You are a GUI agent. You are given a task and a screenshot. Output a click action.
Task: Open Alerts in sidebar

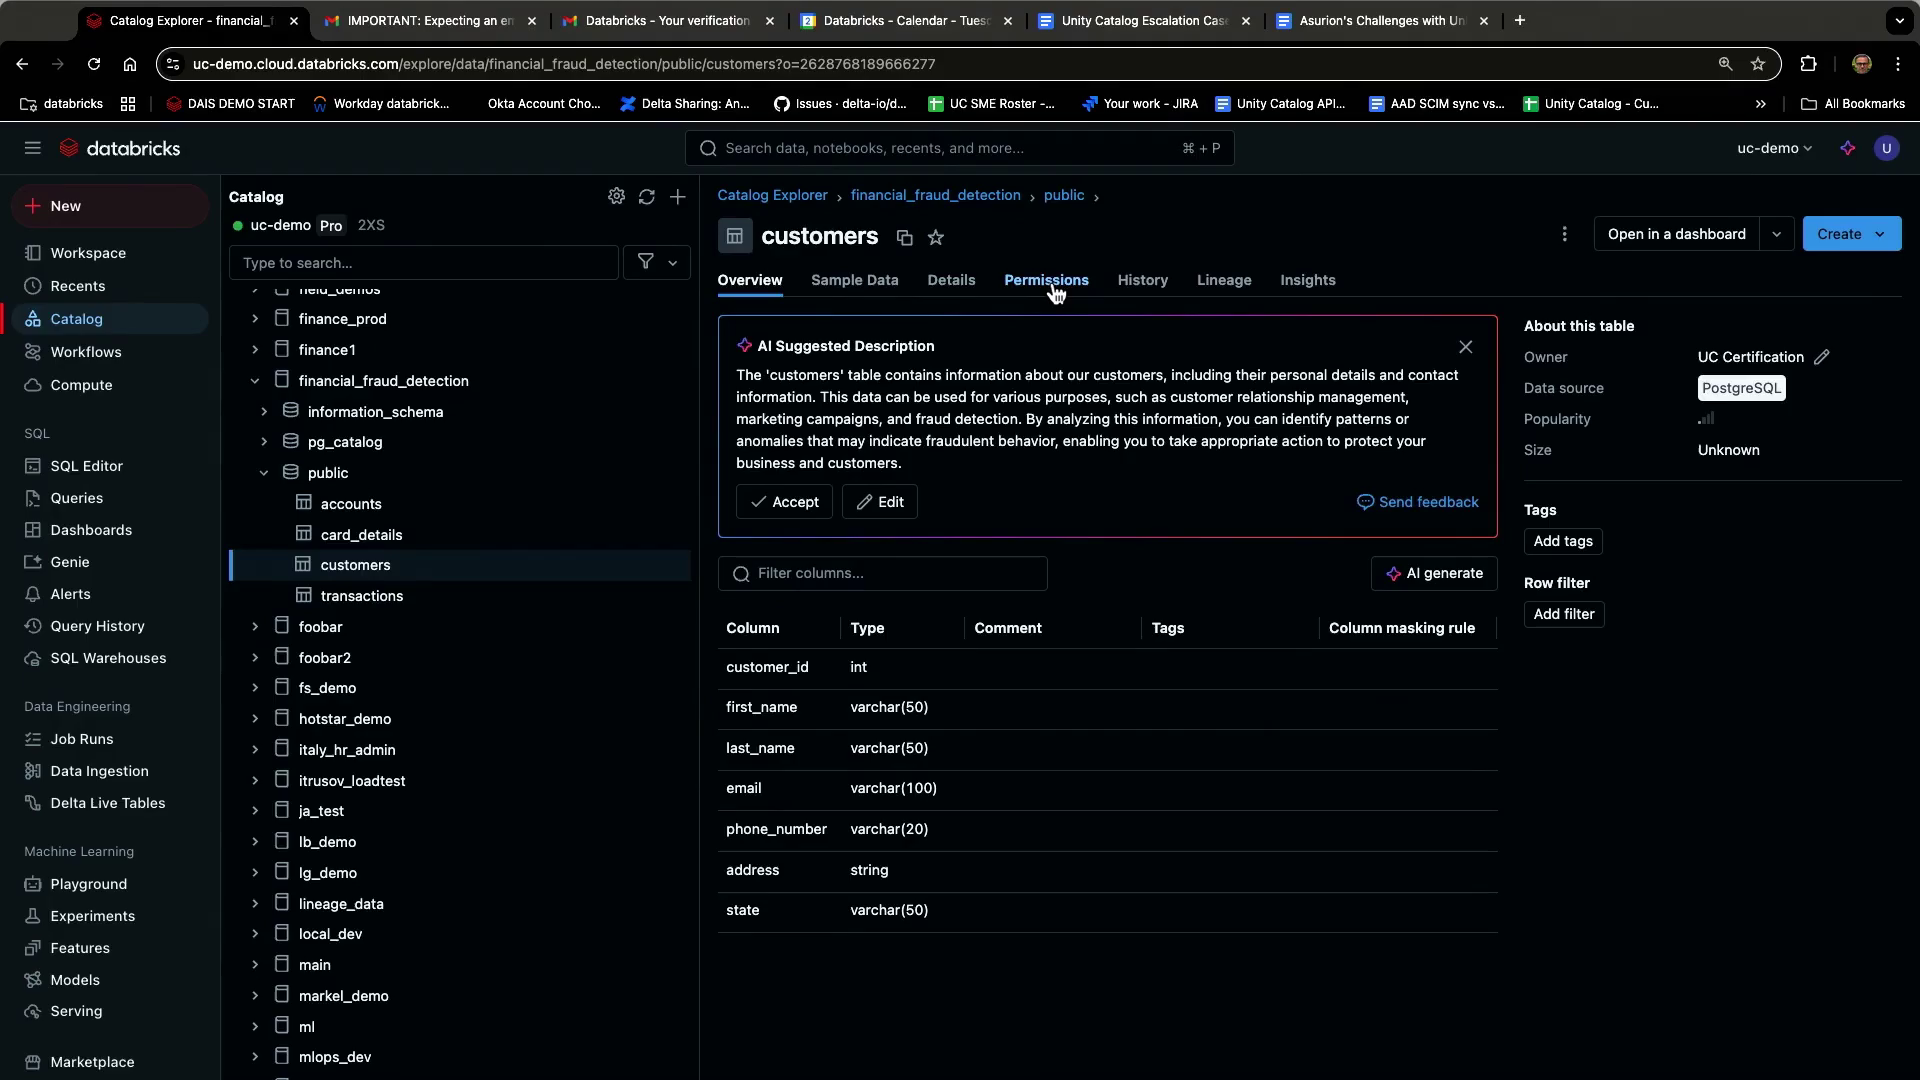click(x=70, y=594)
